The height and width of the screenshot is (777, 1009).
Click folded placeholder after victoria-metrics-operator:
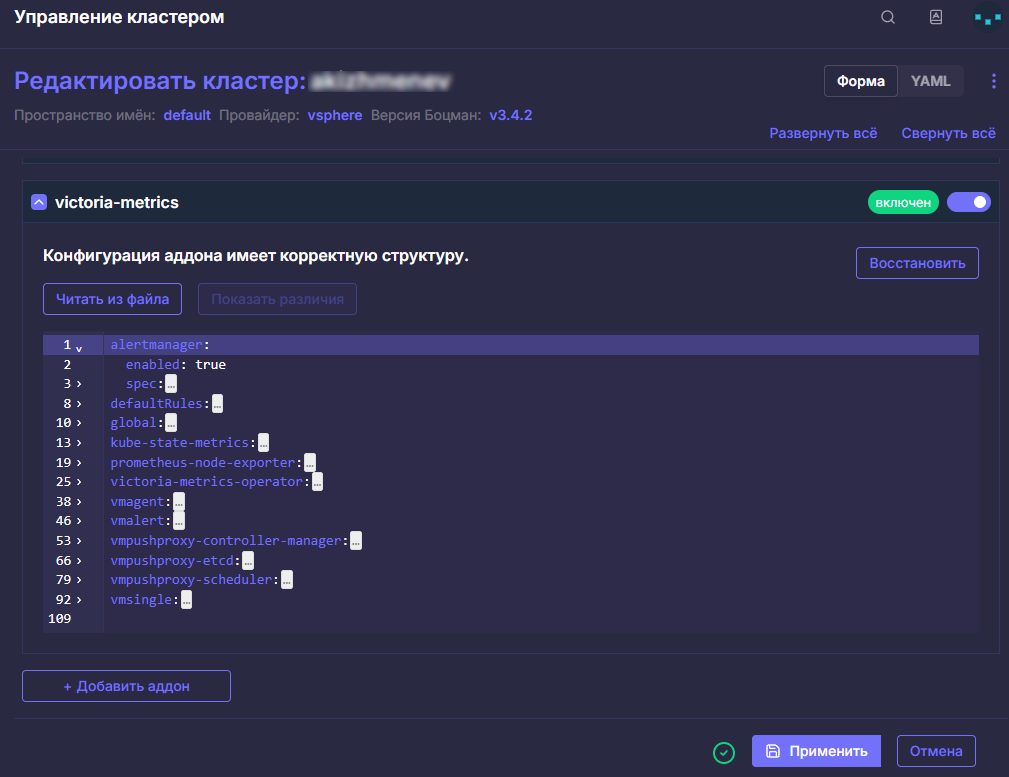(317, 482)
